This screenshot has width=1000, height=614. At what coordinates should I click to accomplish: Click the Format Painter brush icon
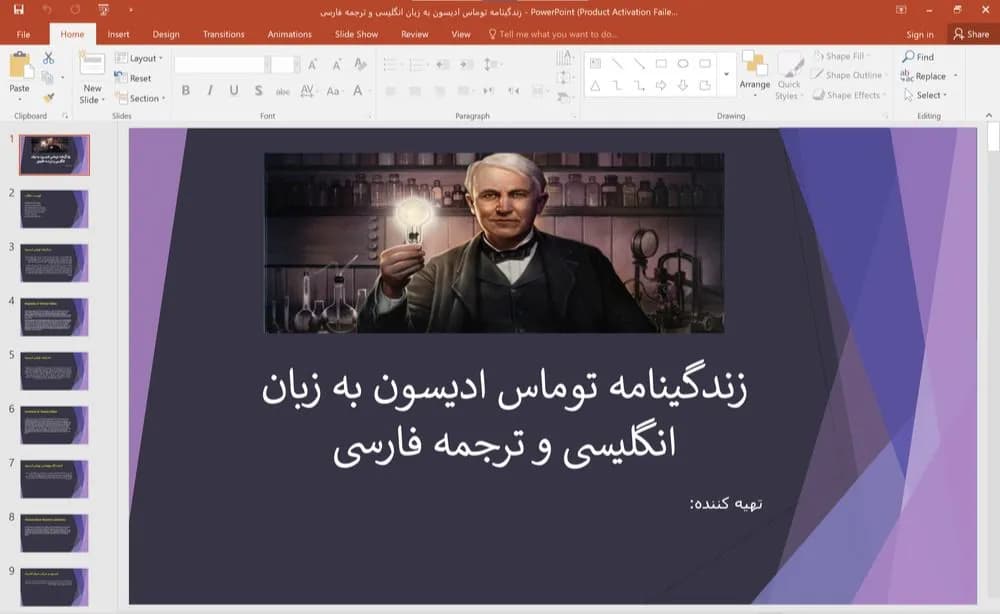point(48,98)
